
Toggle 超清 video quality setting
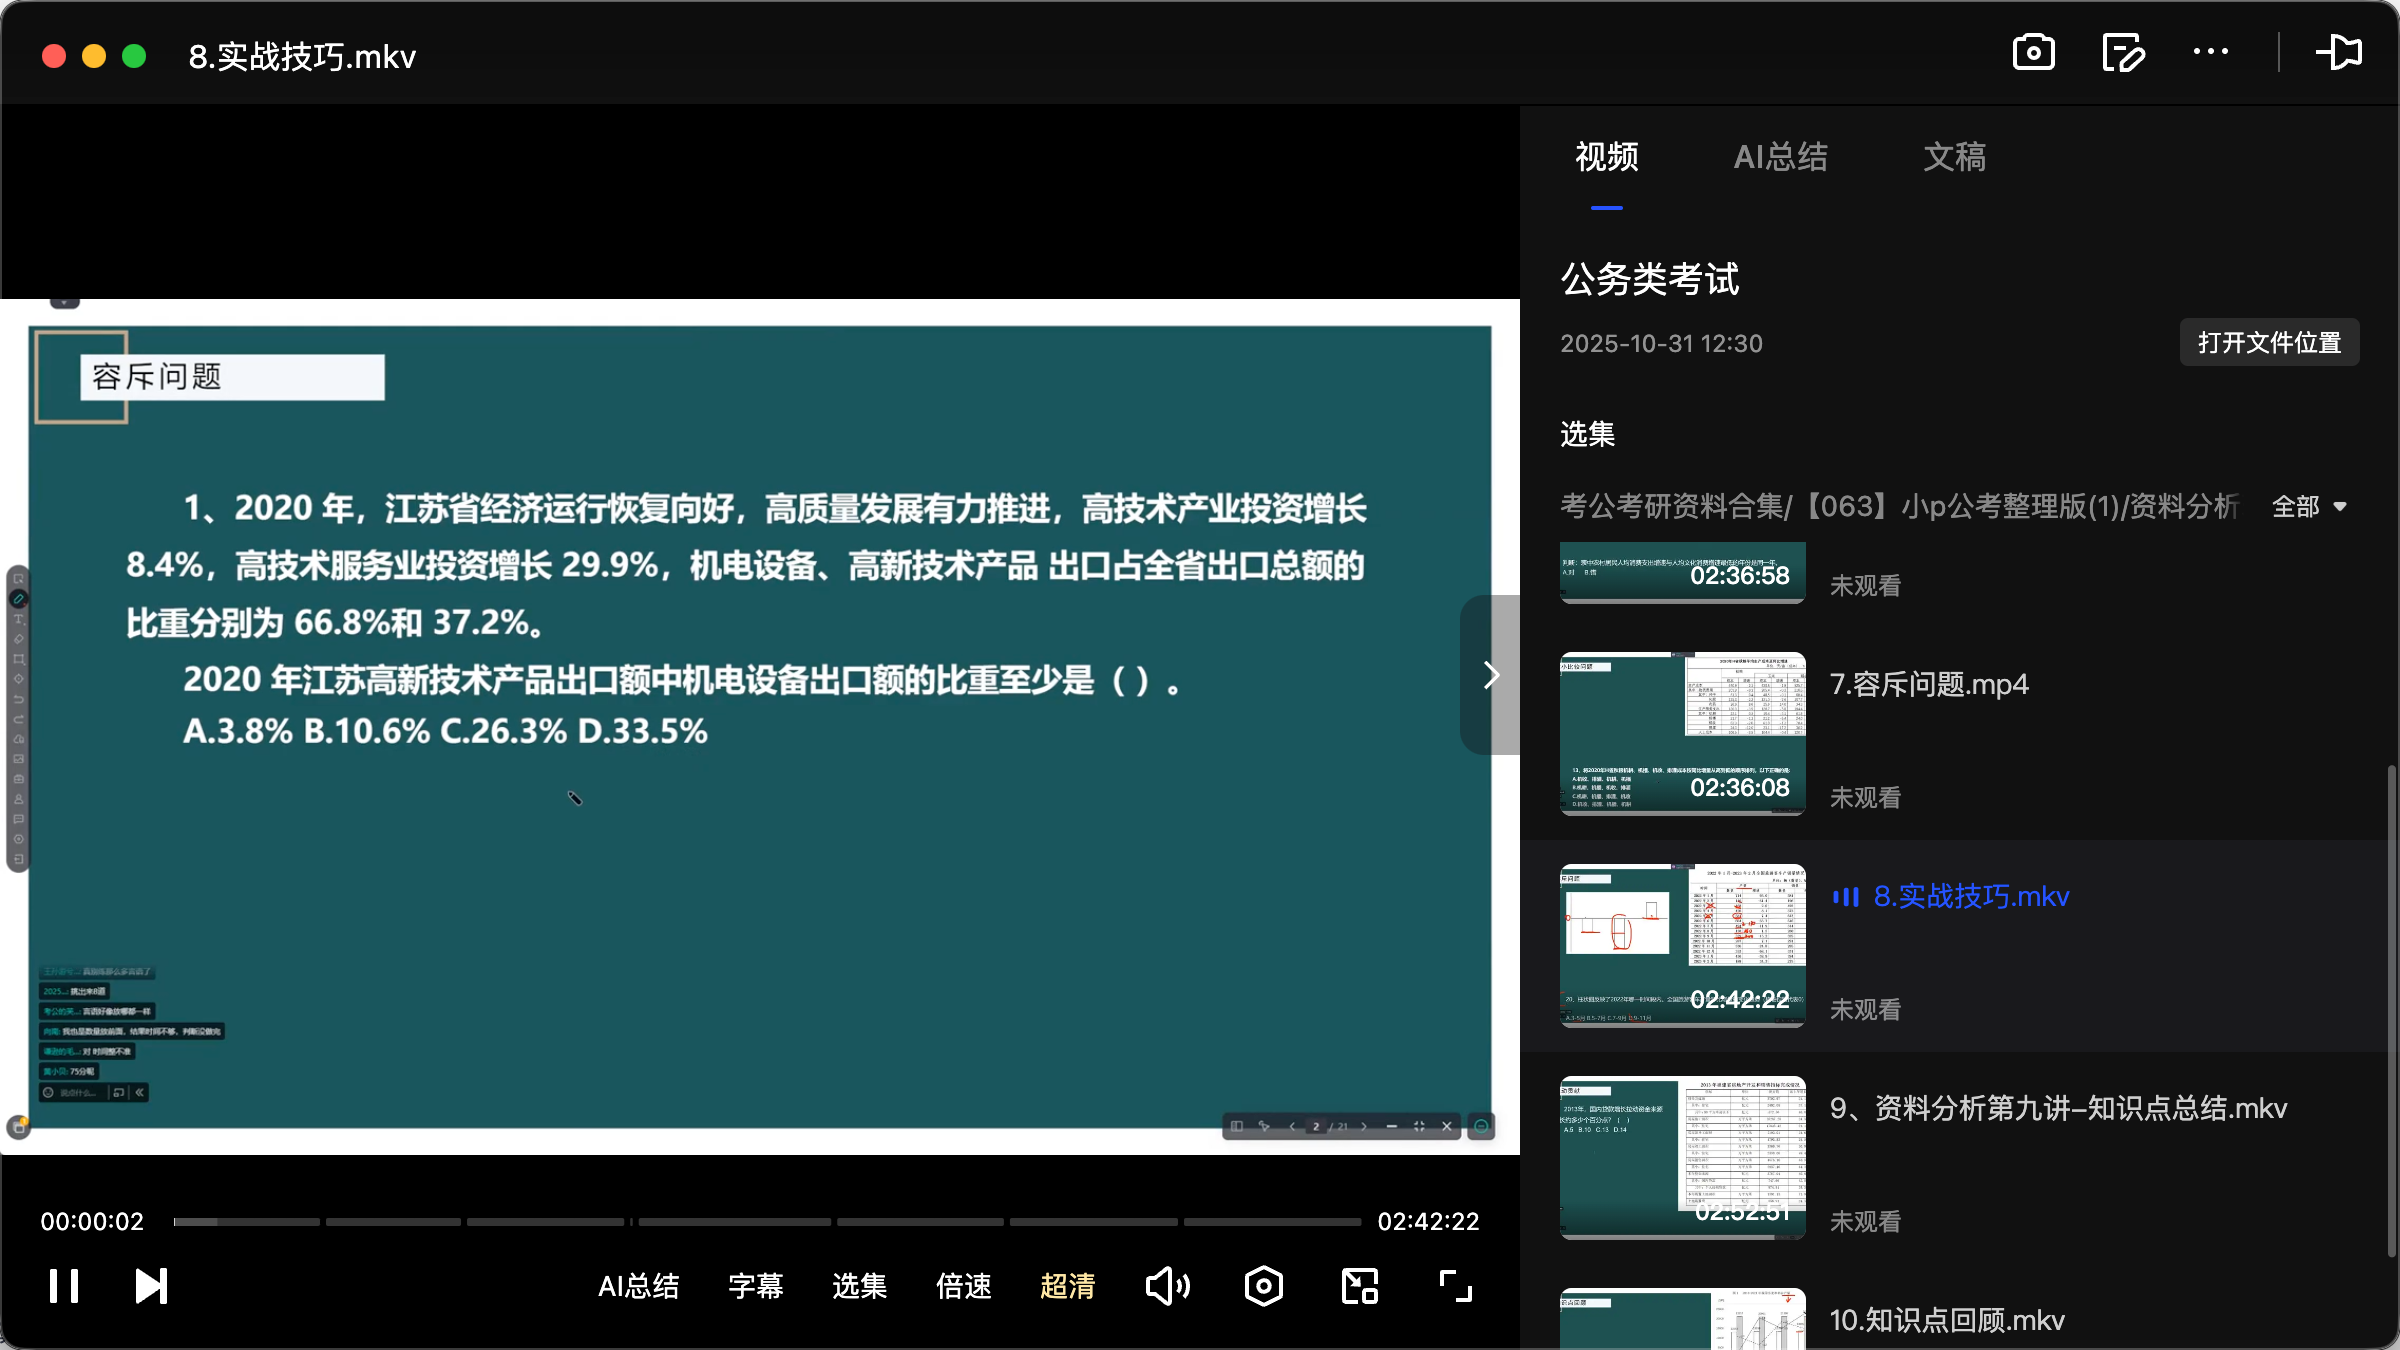[x=1067, y=1286]
